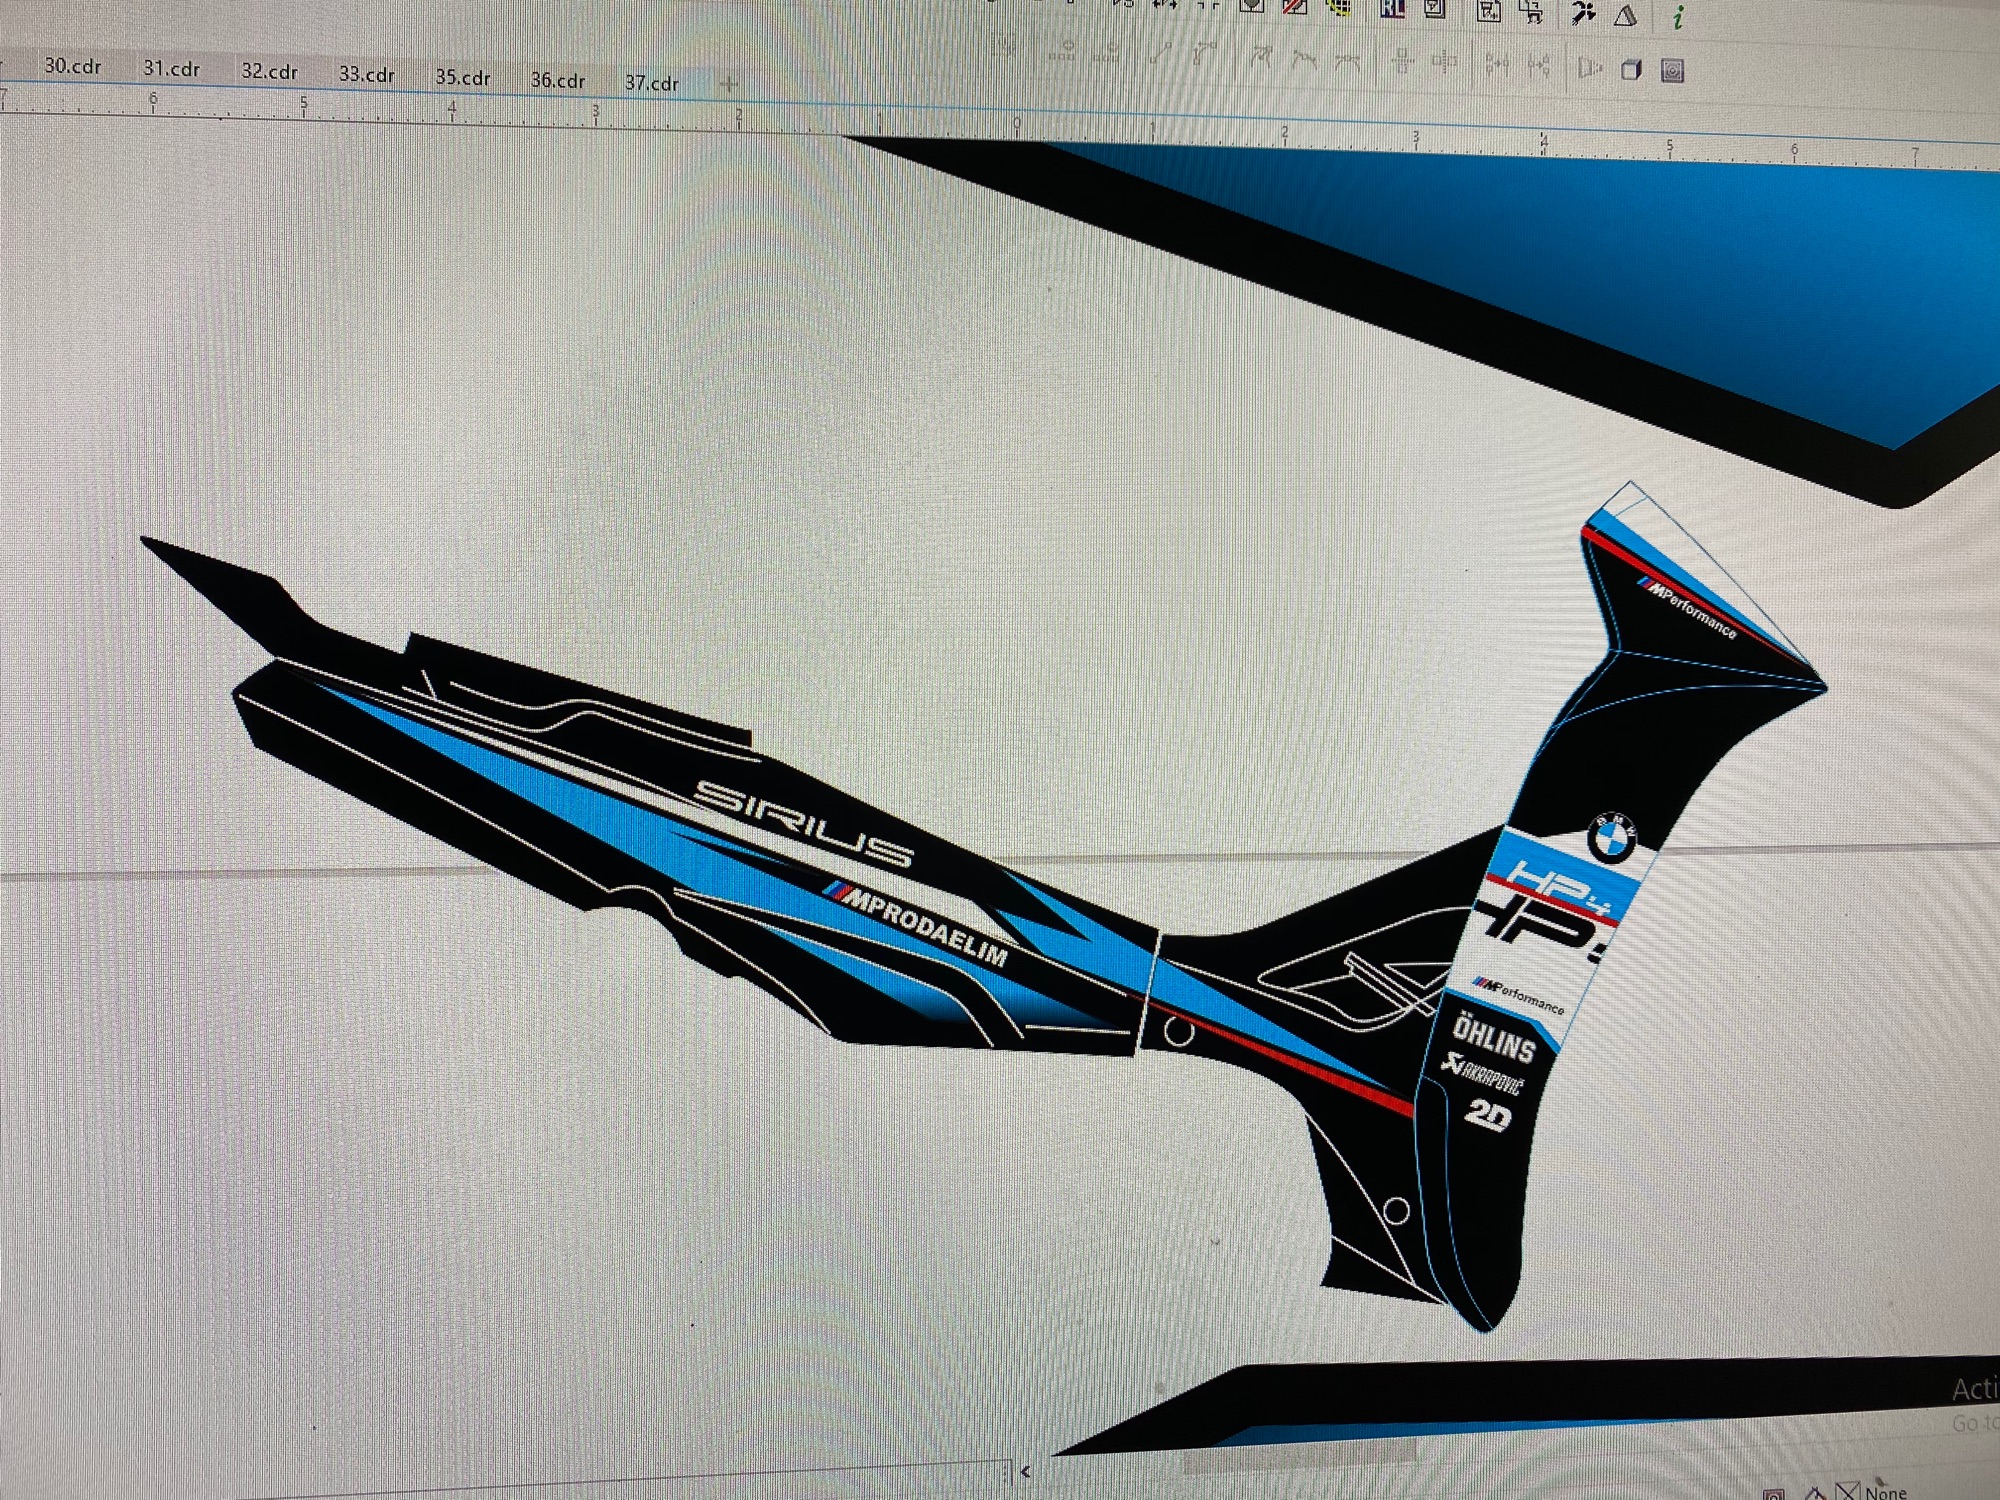Select the 2D logo on the design
Image resolution: width=2000 pixels, height=1500 pixels.
1488,1115
